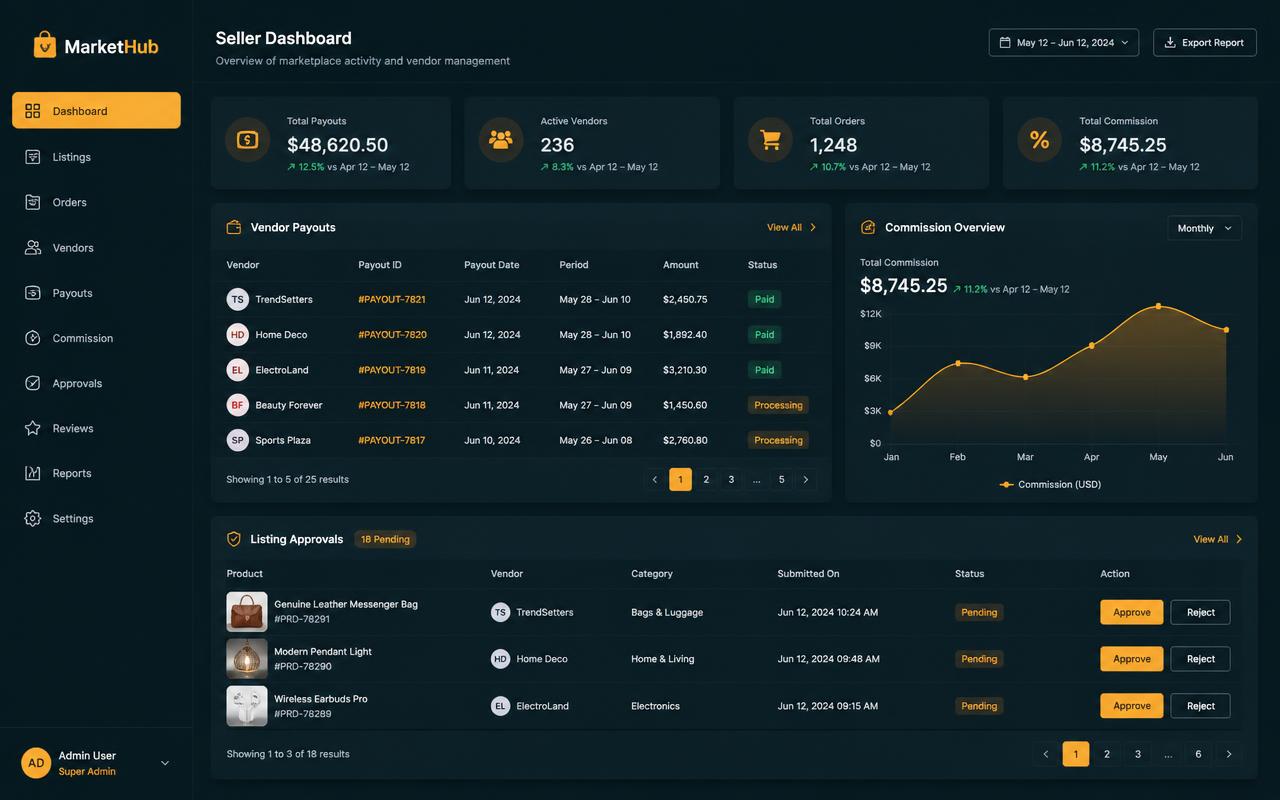Click the May data point on chart
The image size is (1280, 800).
tap(1158, 306)
